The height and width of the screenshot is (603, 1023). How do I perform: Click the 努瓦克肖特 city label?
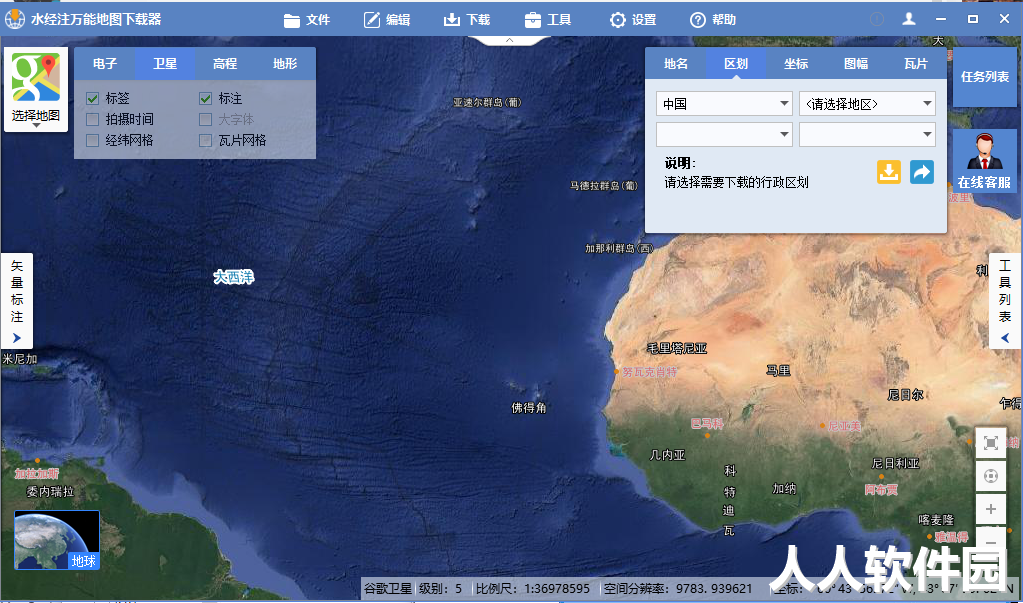[649, 372]
